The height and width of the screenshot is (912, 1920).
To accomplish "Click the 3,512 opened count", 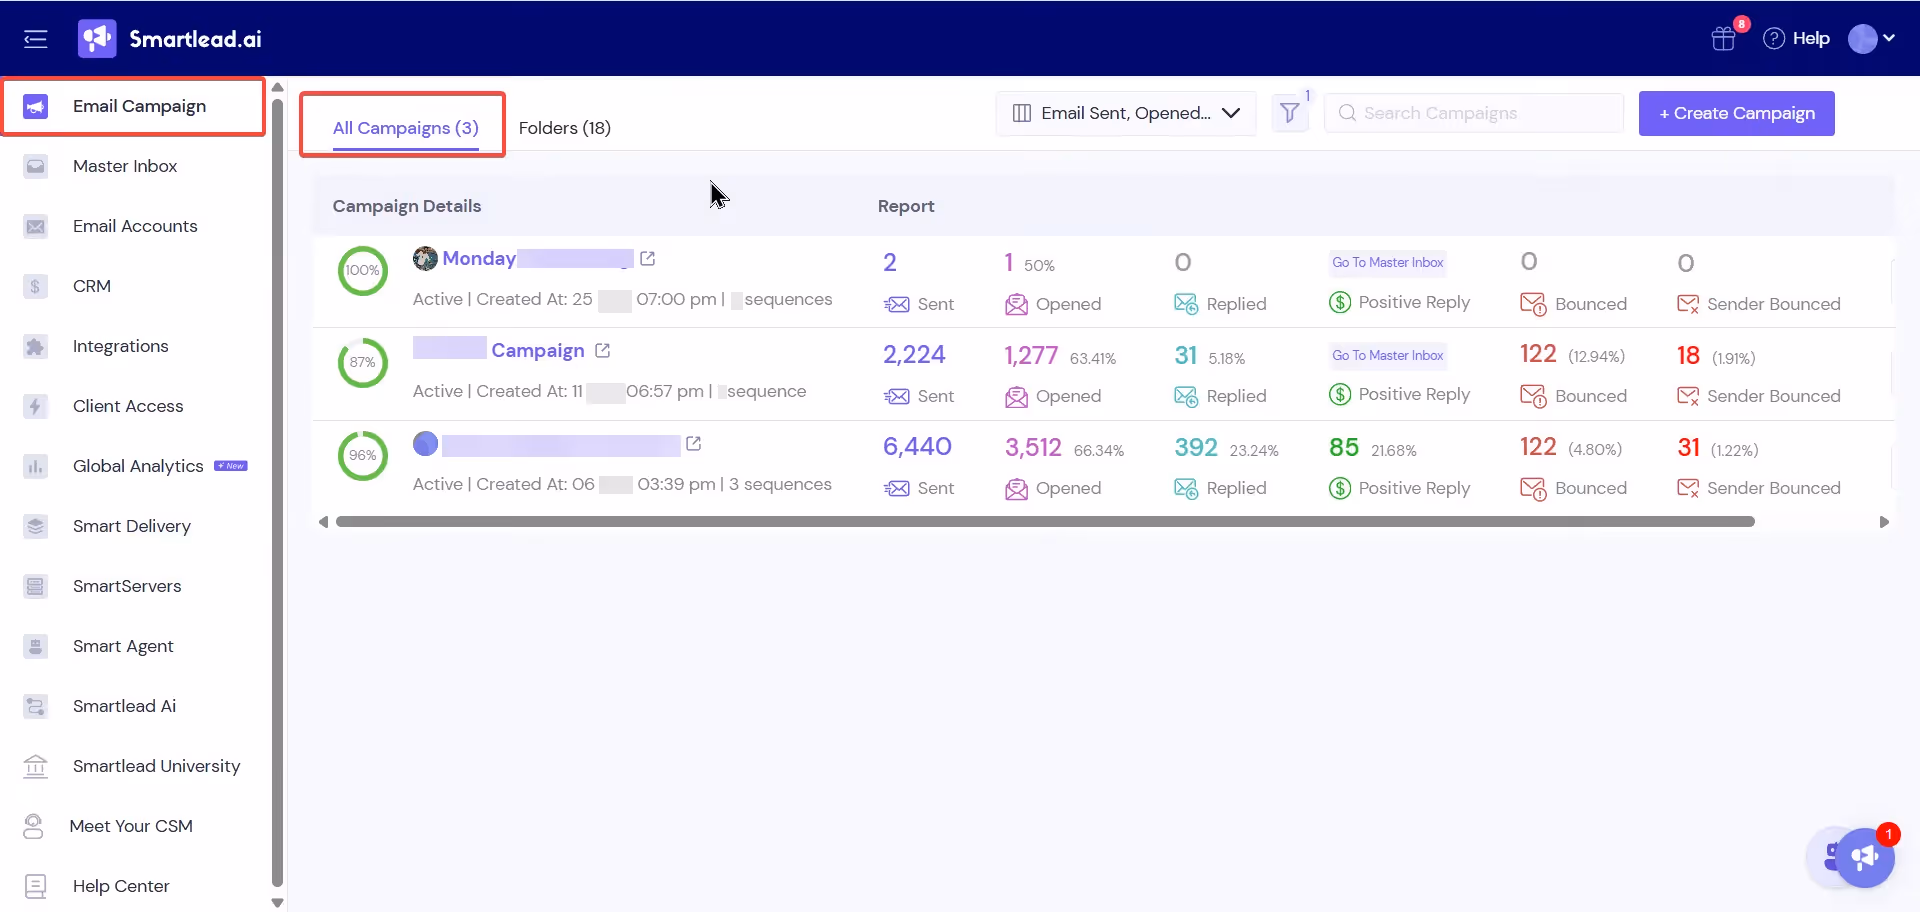I will [1033, 447].
